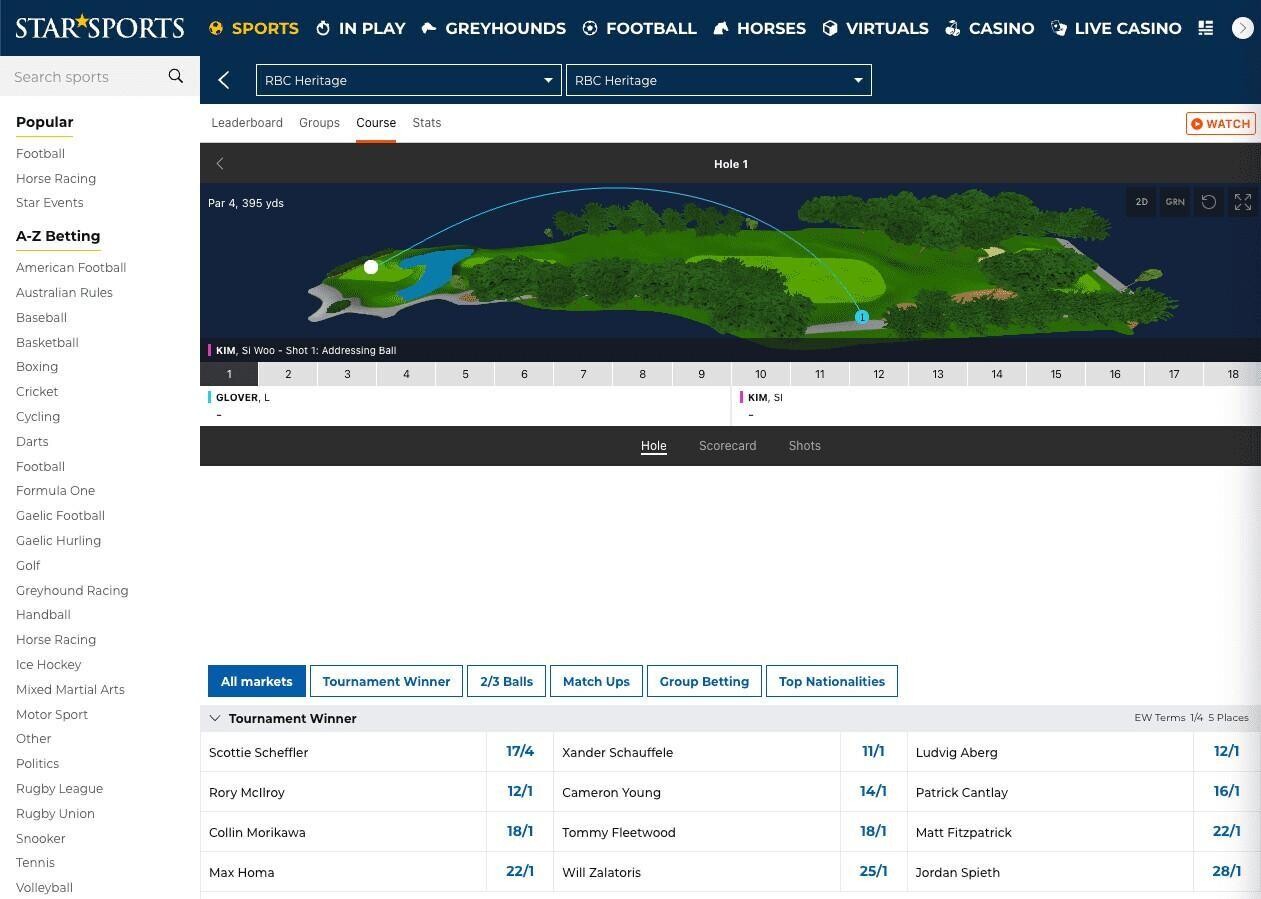Click the back arrow beside RBC Heritage

tap(224, 80)
